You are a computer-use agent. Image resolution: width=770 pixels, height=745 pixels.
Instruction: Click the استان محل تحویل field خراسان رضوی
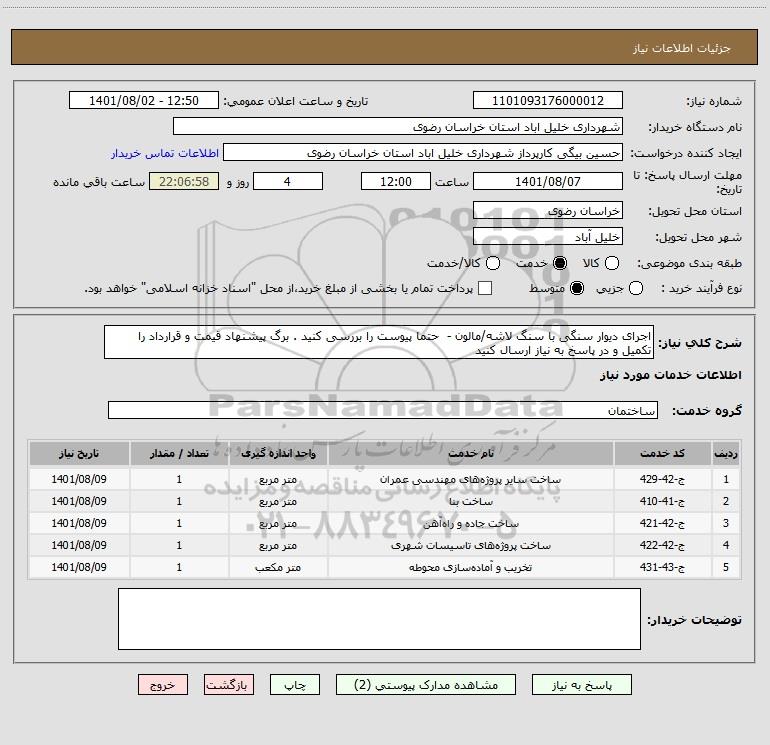coord(548,211)
